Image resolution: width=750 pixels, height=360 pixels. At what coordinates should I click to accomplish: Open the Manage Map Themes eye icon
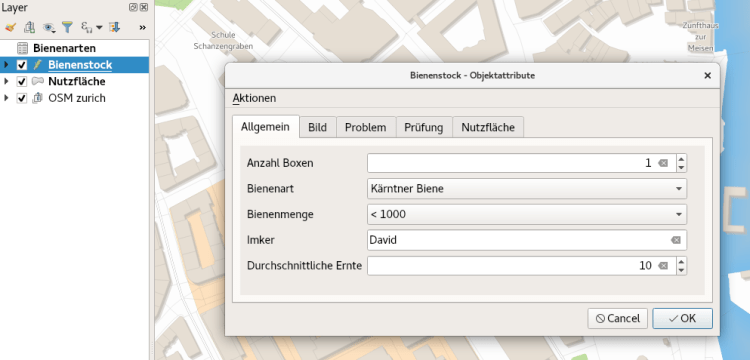[x=48, y=27]
